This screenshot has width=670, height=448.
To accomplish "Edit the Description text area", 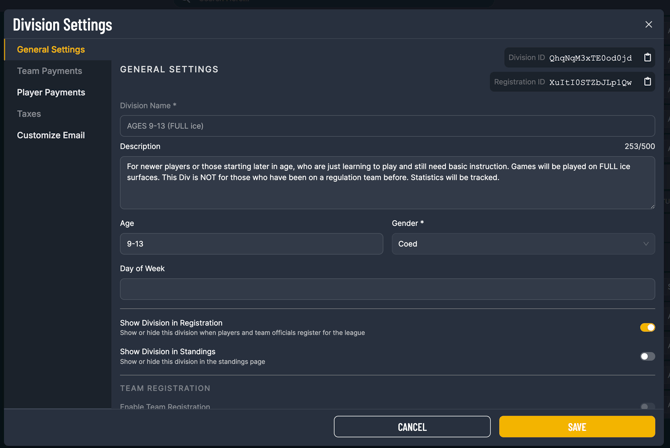I will coord(387,182).
